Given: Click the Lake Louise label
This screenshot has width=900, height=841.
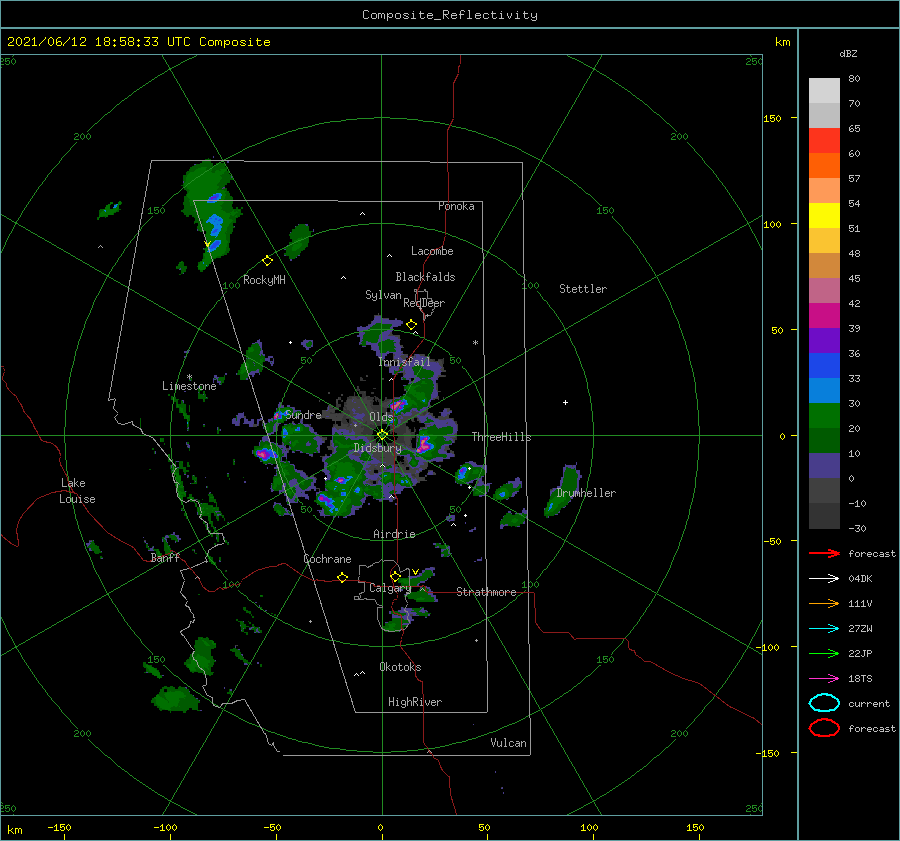Looking at the screenshot, I should 77,491.
